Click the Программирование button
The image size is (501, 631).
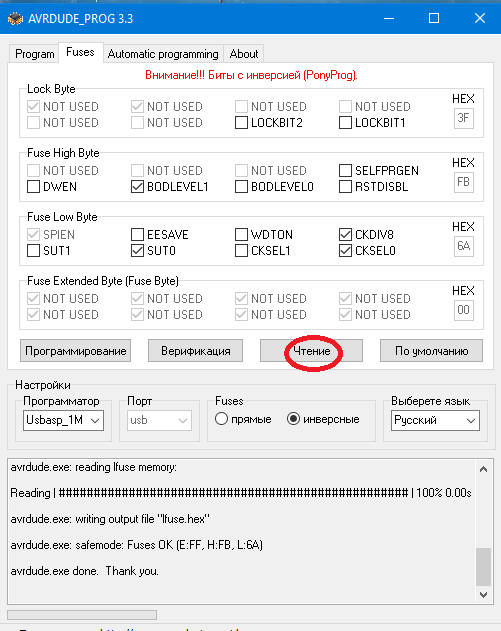coord(76,351)
